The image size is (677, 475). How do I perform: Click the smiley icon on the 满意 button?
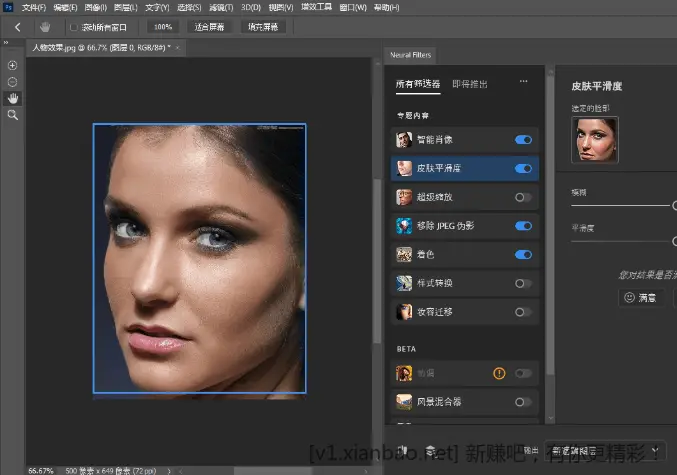pyautogui.click(x=630, y=297)
